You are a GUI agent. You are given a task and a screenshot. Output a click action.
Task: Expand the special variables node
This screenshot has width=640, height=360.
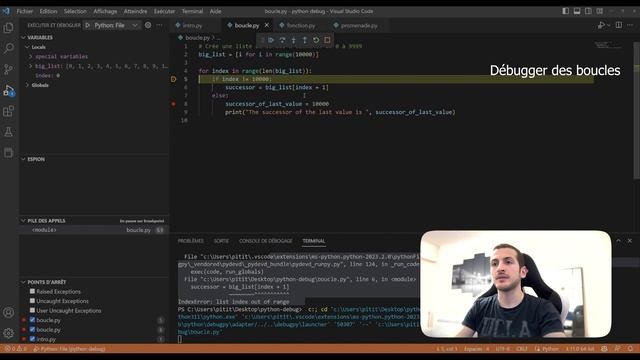30,57
